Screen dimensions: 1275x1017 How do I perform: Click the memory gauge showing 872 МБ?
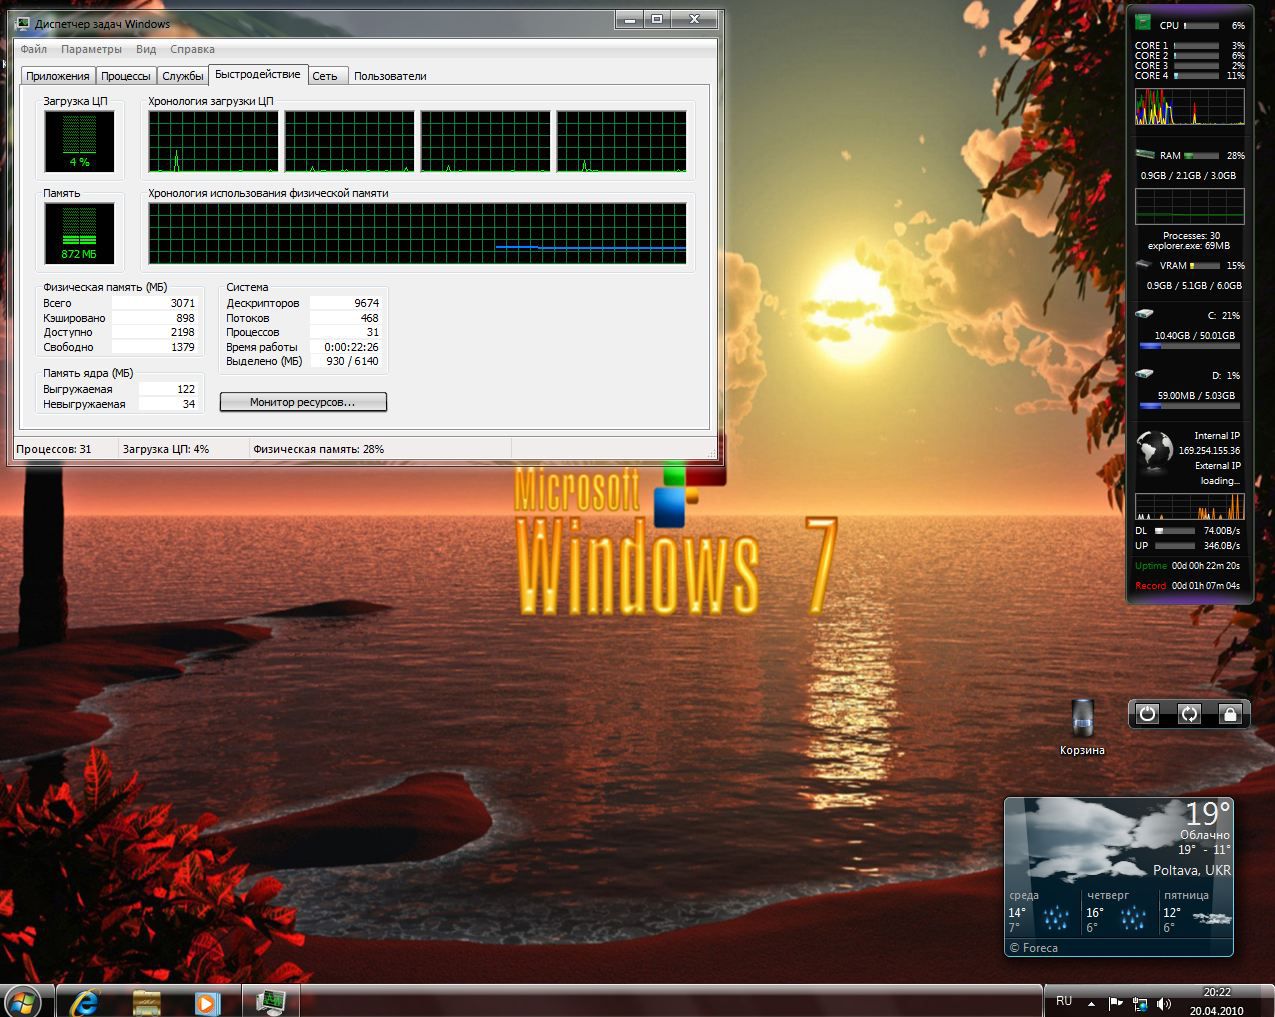point(79,233)
